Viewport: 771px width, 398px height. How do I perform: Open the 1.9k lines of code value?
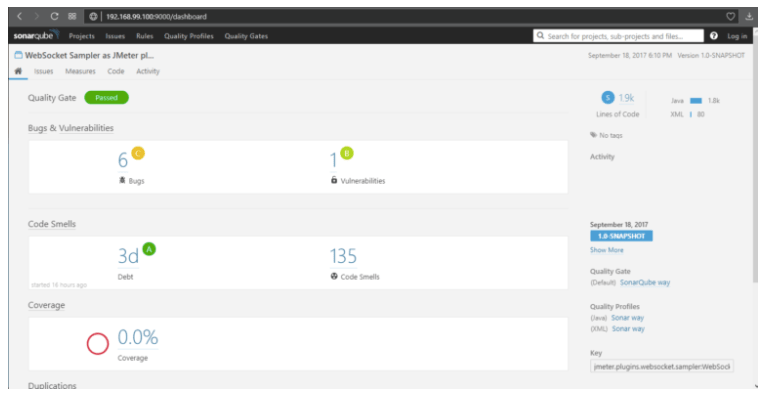(x=626, y=98)
